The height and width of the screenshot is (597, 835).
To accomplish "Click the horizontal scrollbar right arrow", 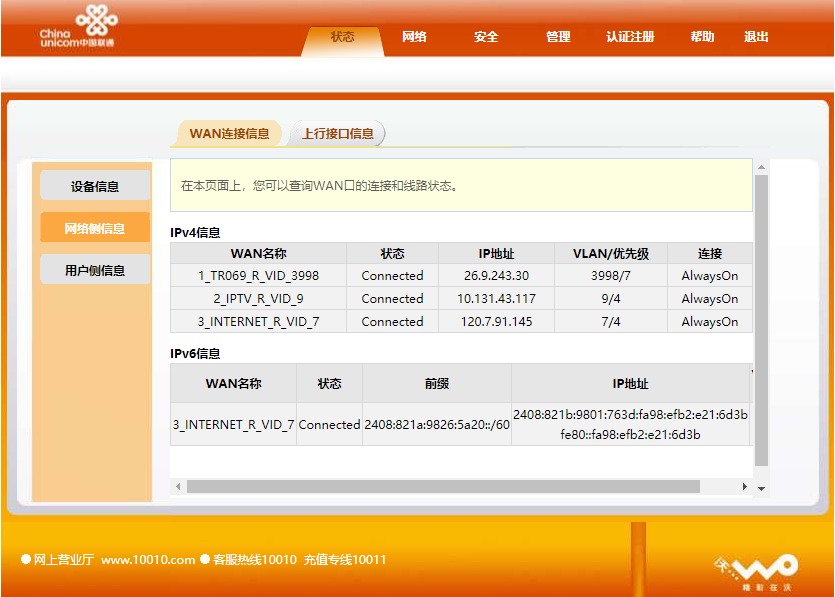I will tap(744, 486).
